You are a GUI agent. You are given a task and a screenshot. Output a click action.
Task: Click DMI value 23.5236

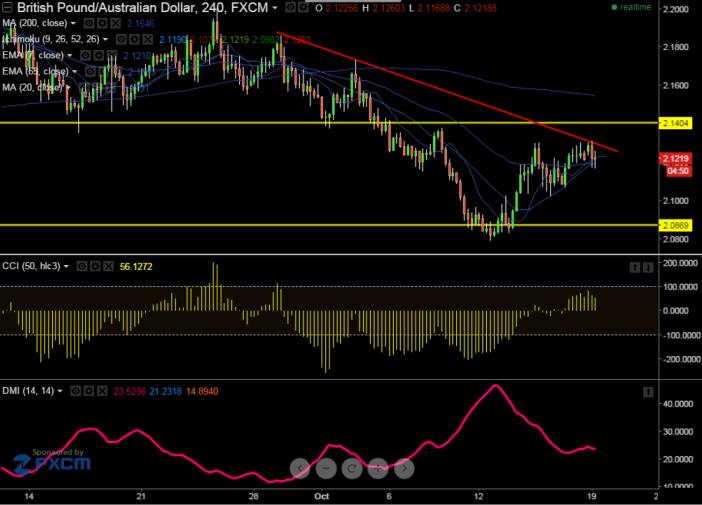click(x=129, y=392)
